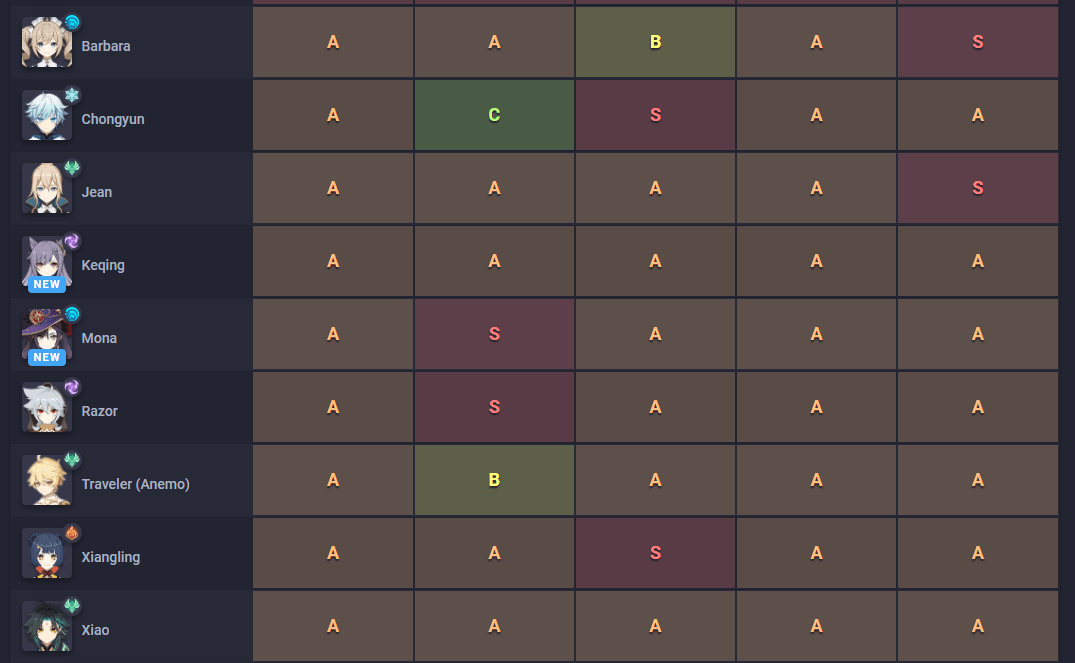Viewport: 1075px width, 663px height.
Task: Click the Chongyun name link
Action: pos(113,119)
